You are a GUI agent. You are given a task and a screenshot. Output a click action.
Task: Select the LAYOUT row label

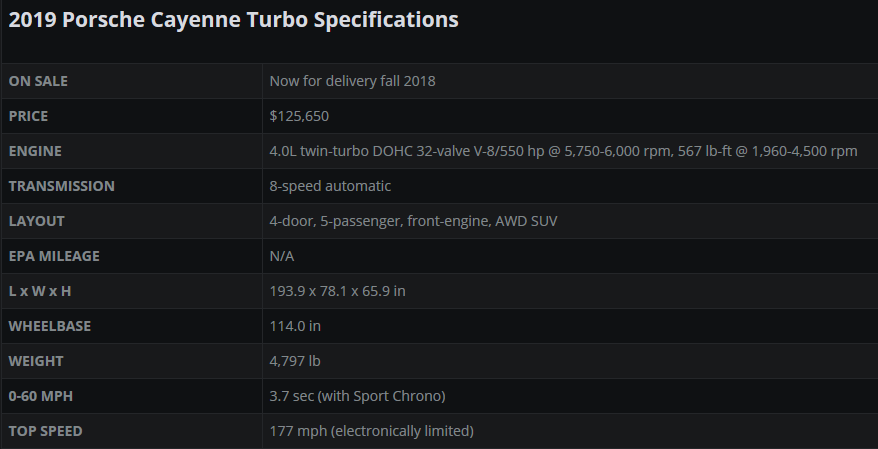pyautogui.click(x=36, y=221)
